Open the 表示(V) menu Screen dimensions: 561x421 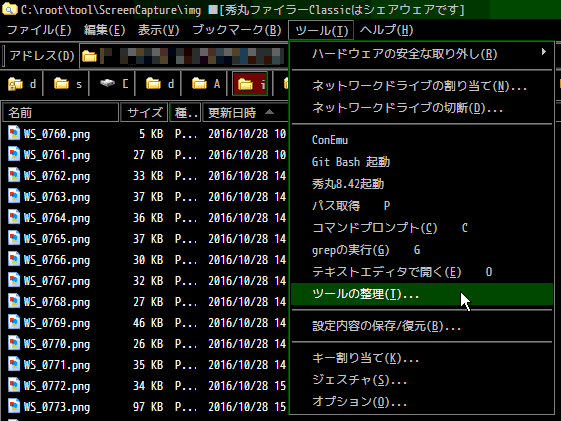(x=158, y=30)
